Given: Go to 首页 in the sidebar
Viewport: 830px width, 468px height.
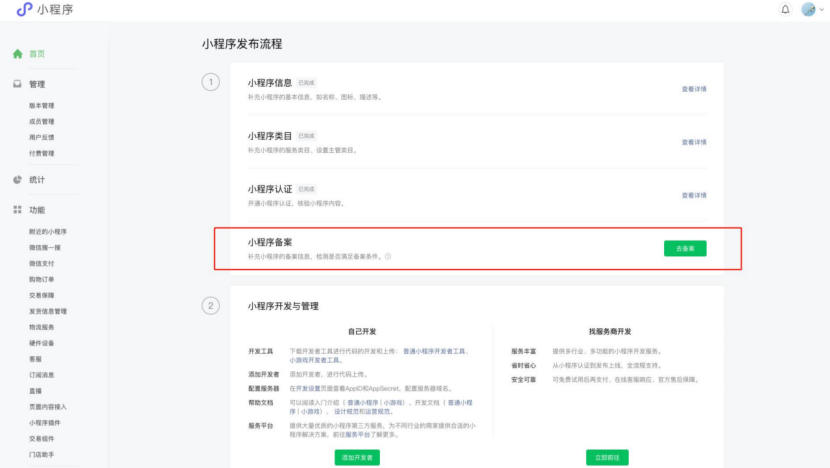Looking at the screenshot, I should (37, 54).
